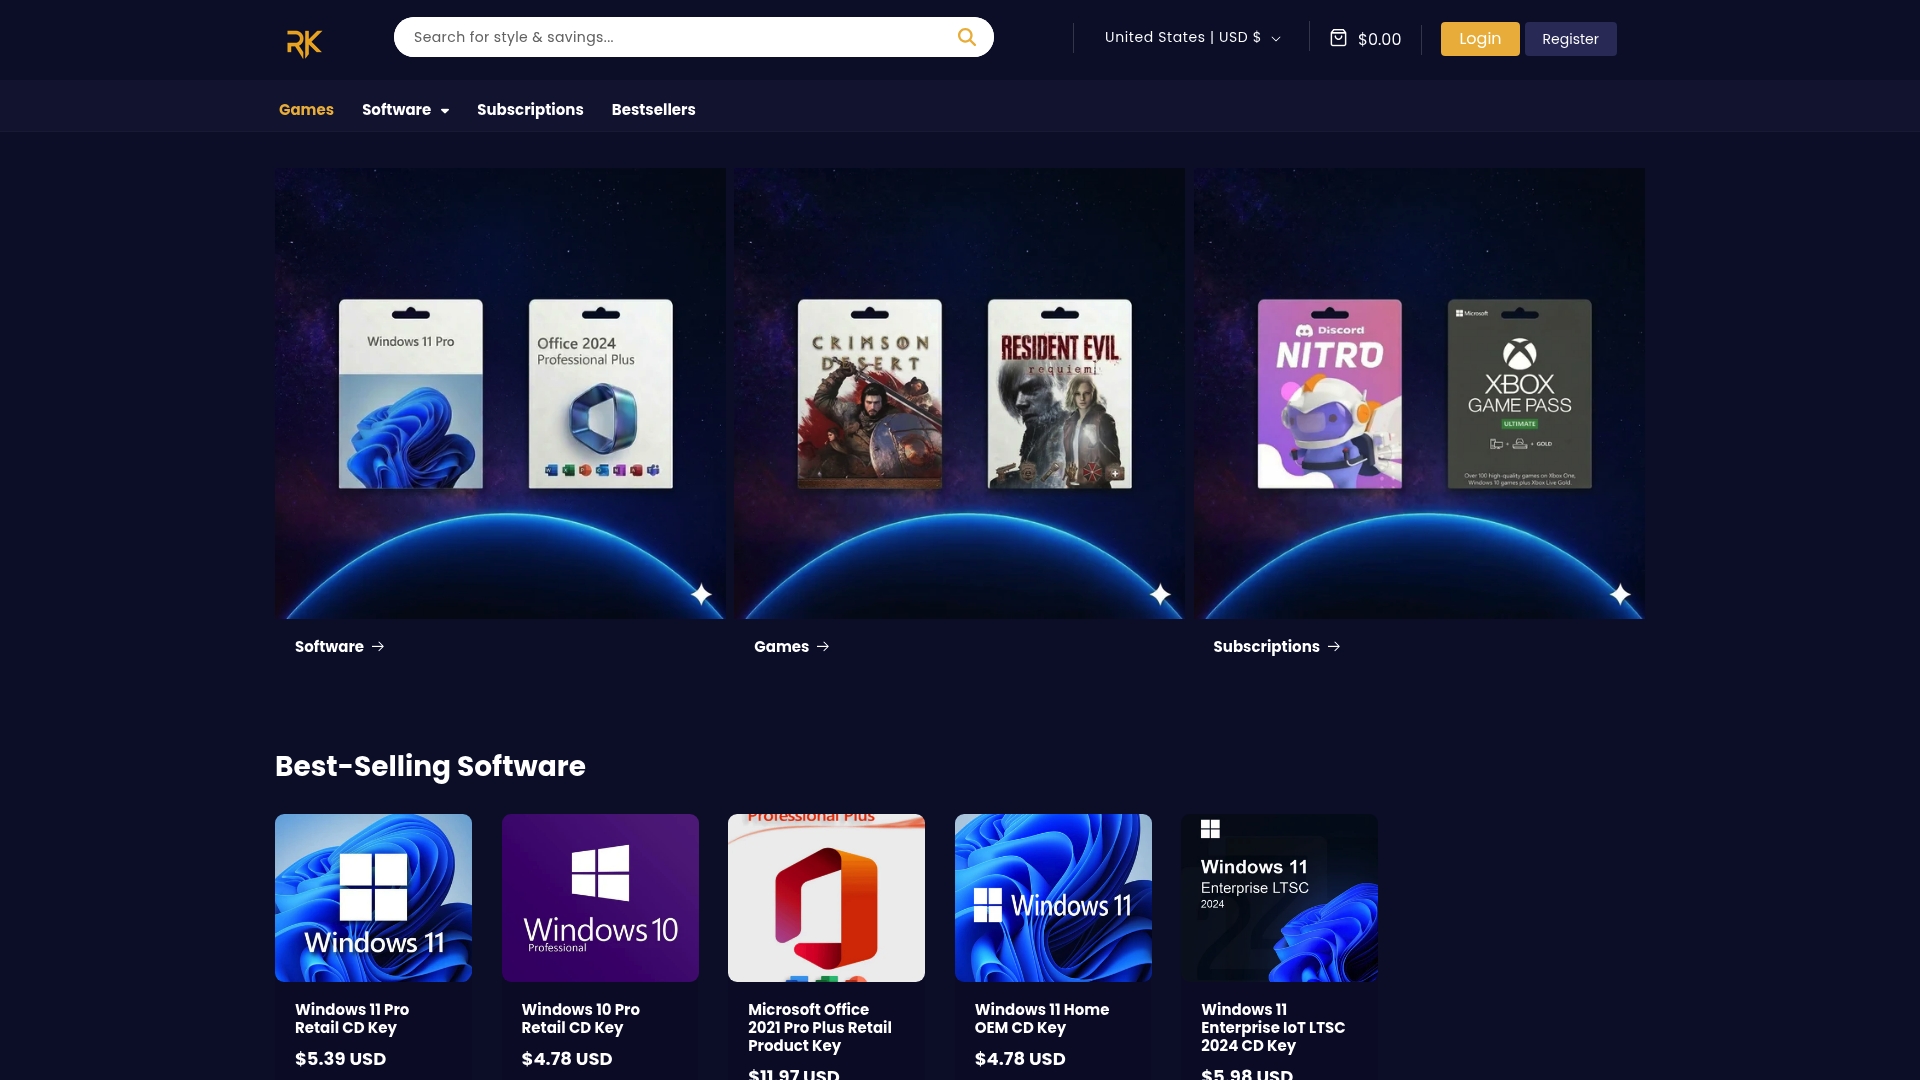Click the Office 2024 Professional Plus card

coord(600,393)
